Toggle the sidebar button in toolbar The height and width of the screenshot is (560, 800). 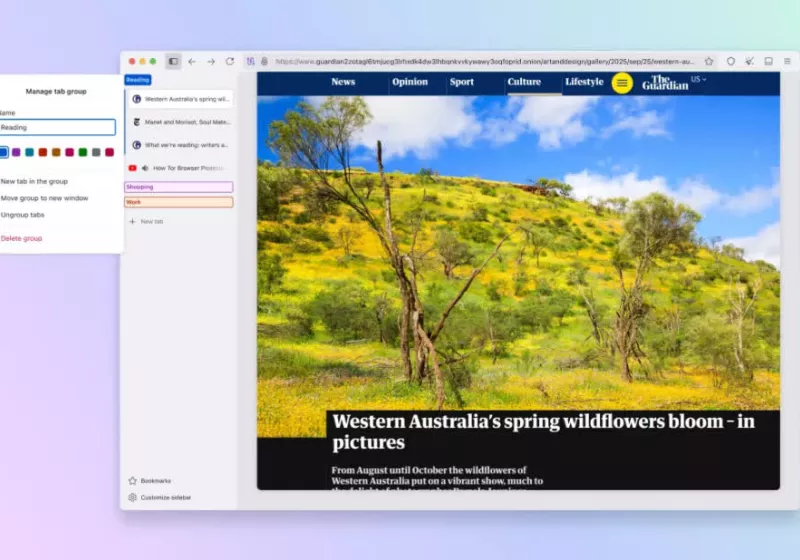tap(173, 62)
